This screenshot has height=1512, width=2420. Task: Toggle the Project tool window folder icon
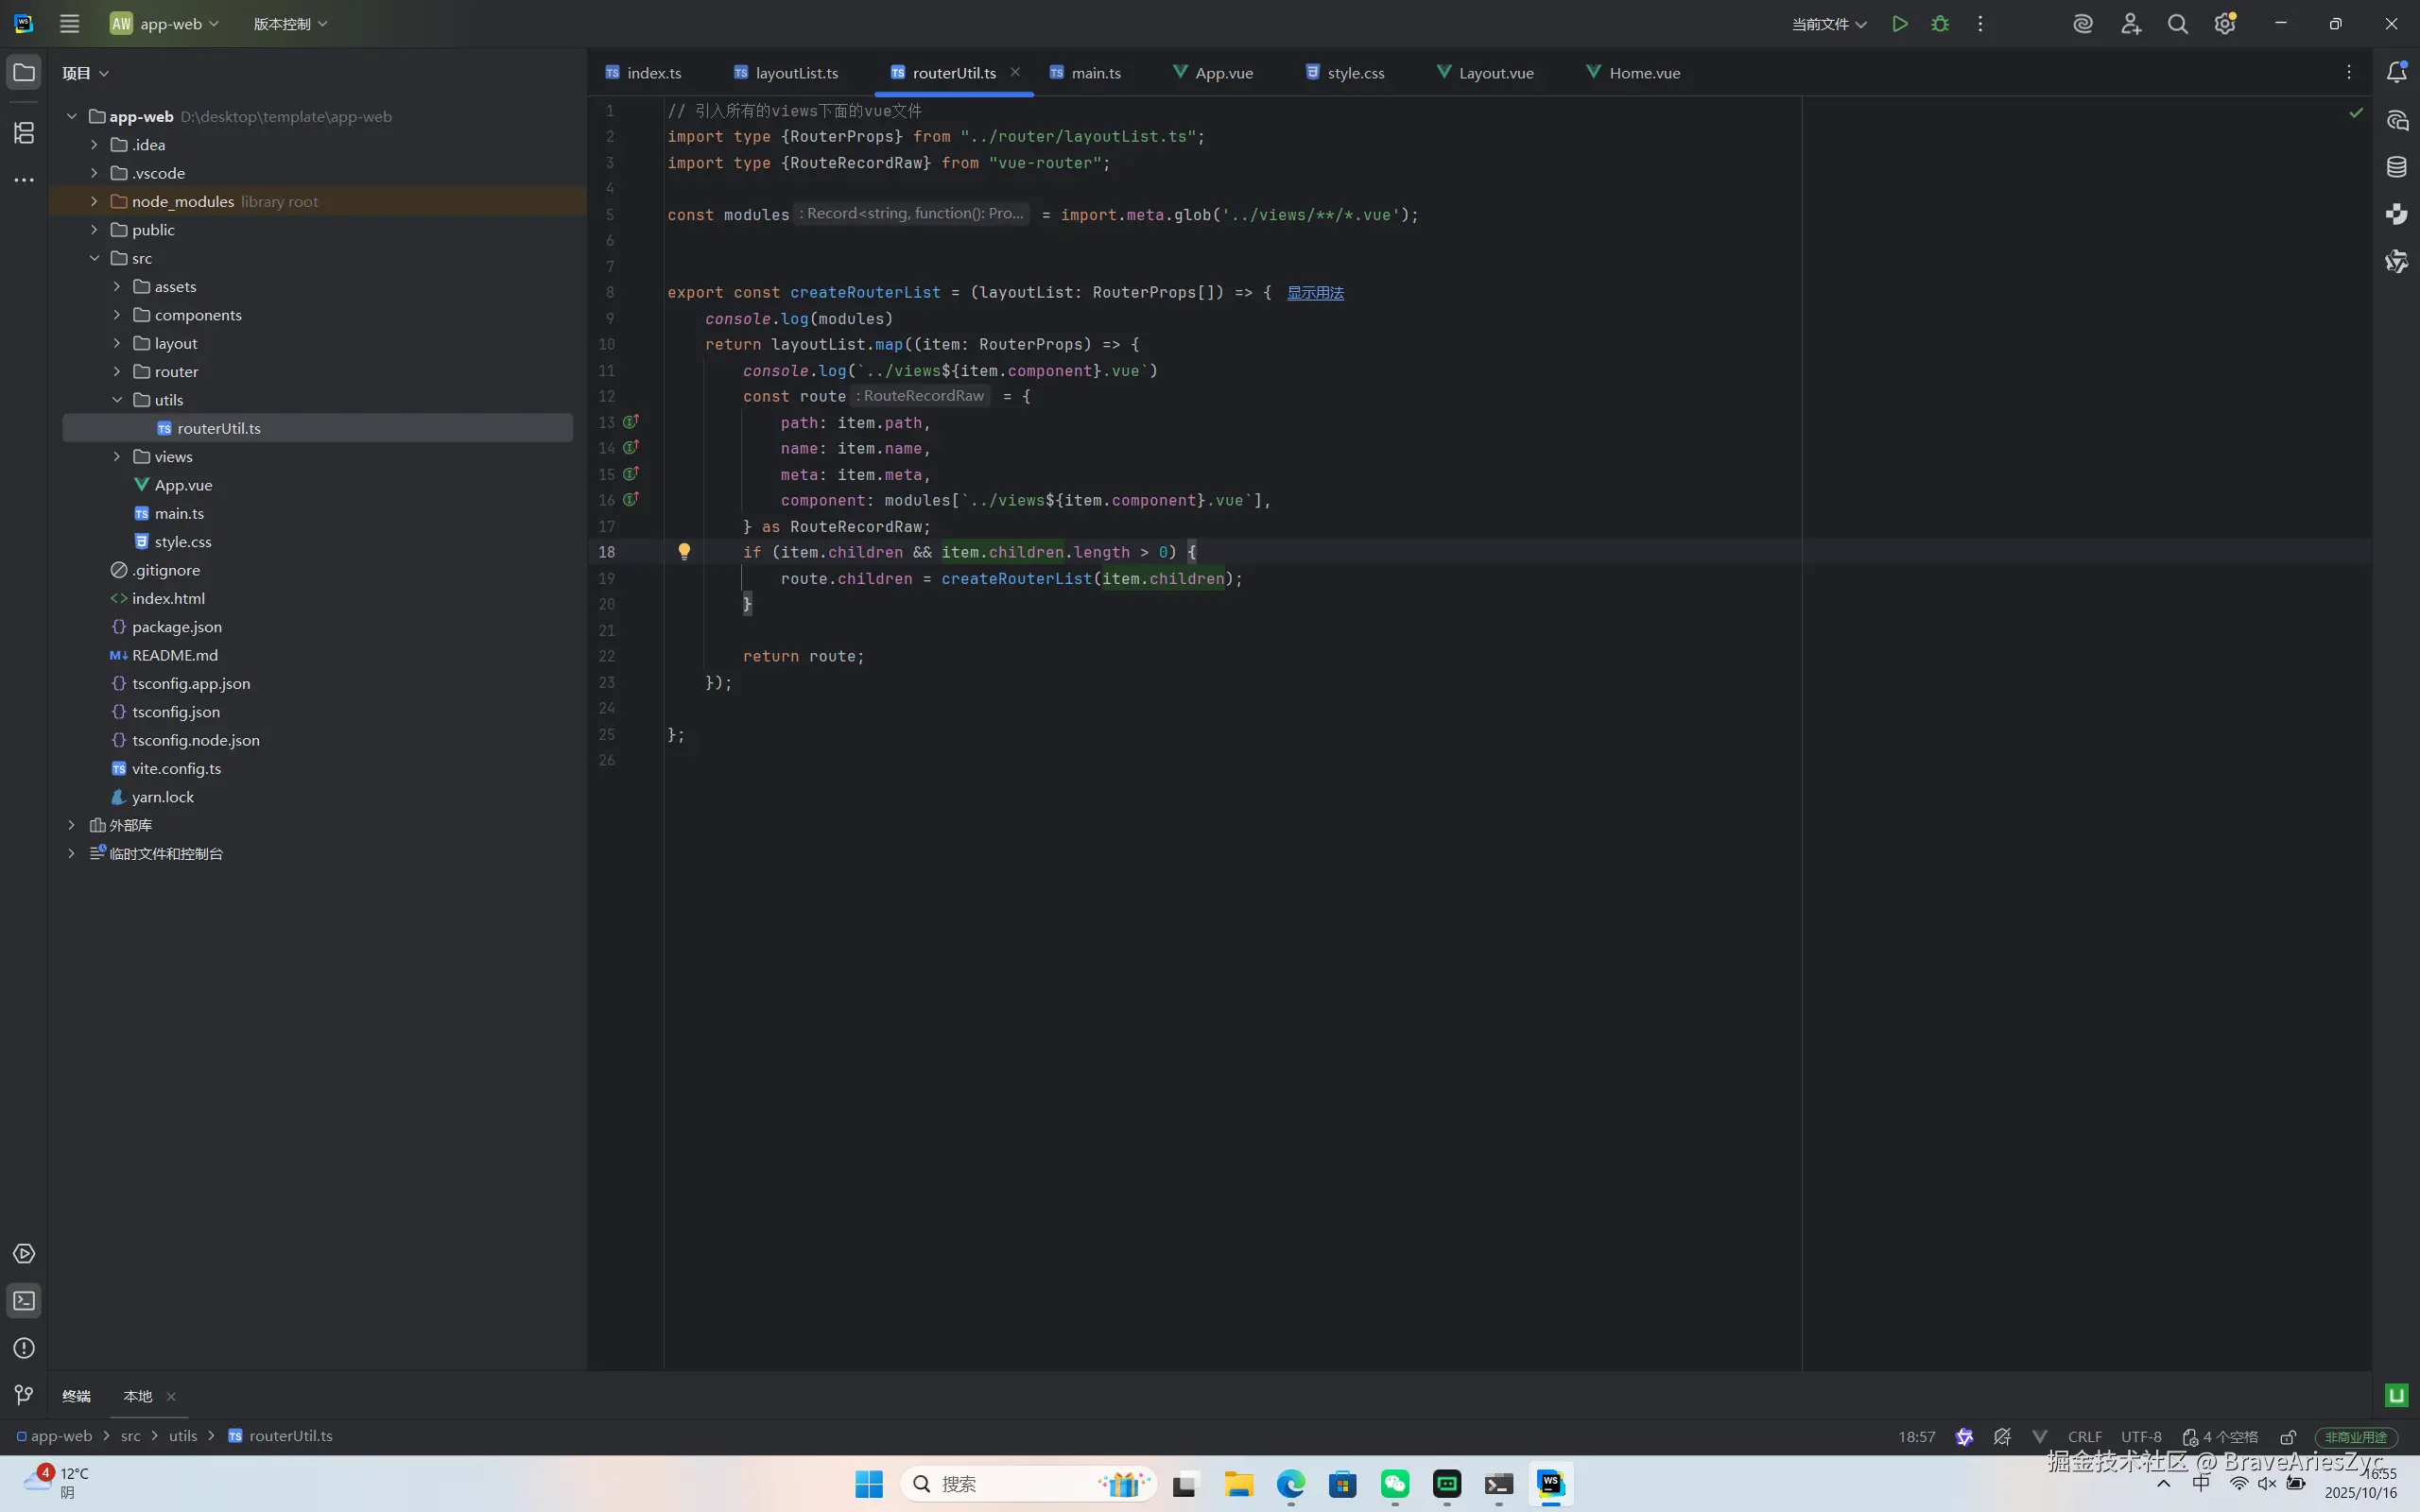pyautogui.click(x=24, y=72)
